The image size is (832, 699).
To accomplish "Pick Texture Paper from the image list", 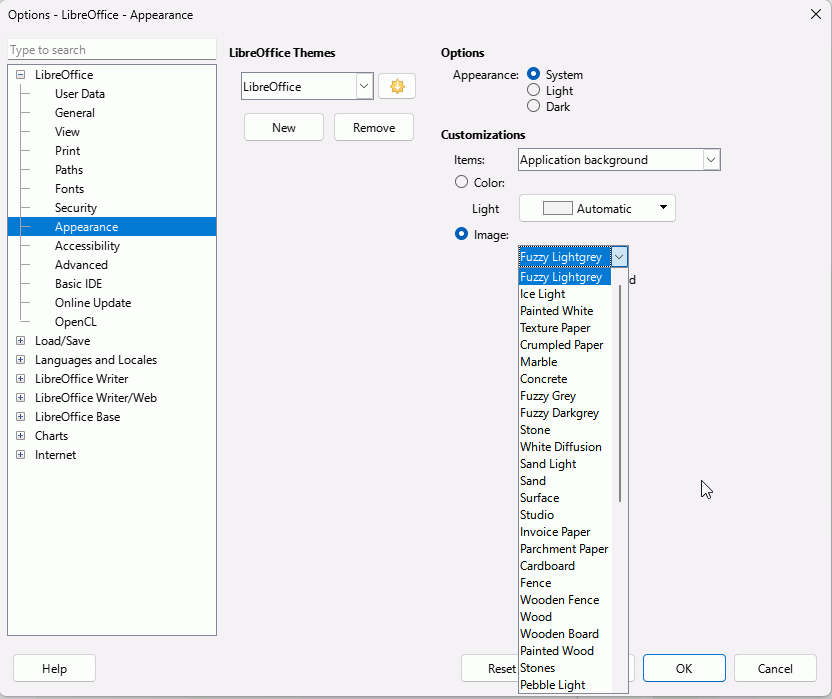I will pos(565,328).
